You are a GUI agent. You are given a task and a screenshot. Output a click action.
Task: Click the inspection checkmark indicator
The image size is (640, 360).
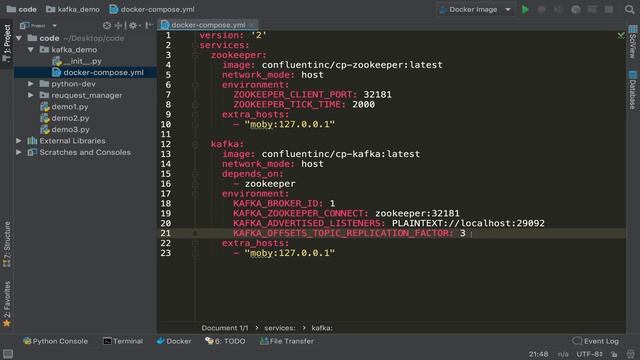pyautogui.click(x=621, y=36)
